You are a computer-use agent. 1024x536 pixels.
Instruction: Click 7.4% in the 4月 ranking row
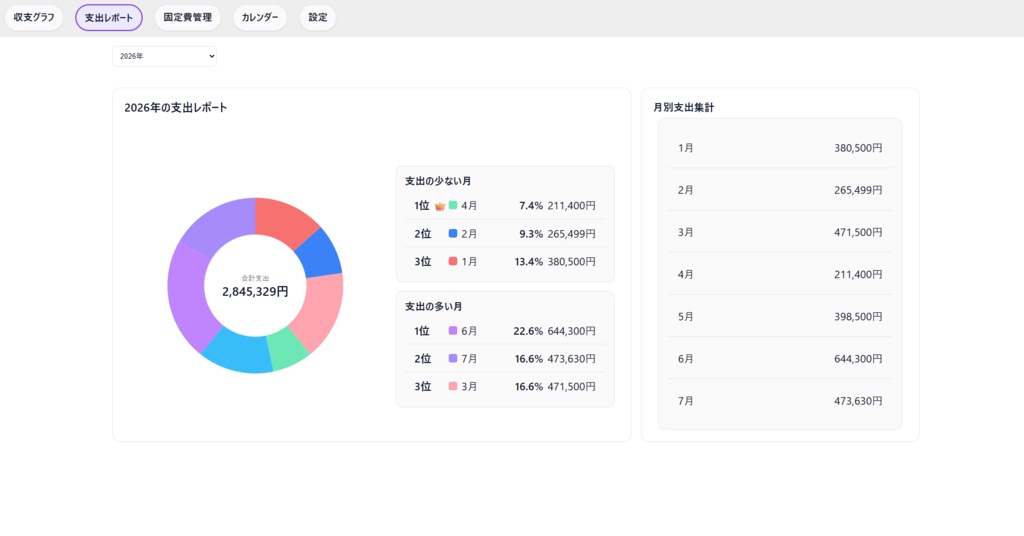click(x=531, y=206)
